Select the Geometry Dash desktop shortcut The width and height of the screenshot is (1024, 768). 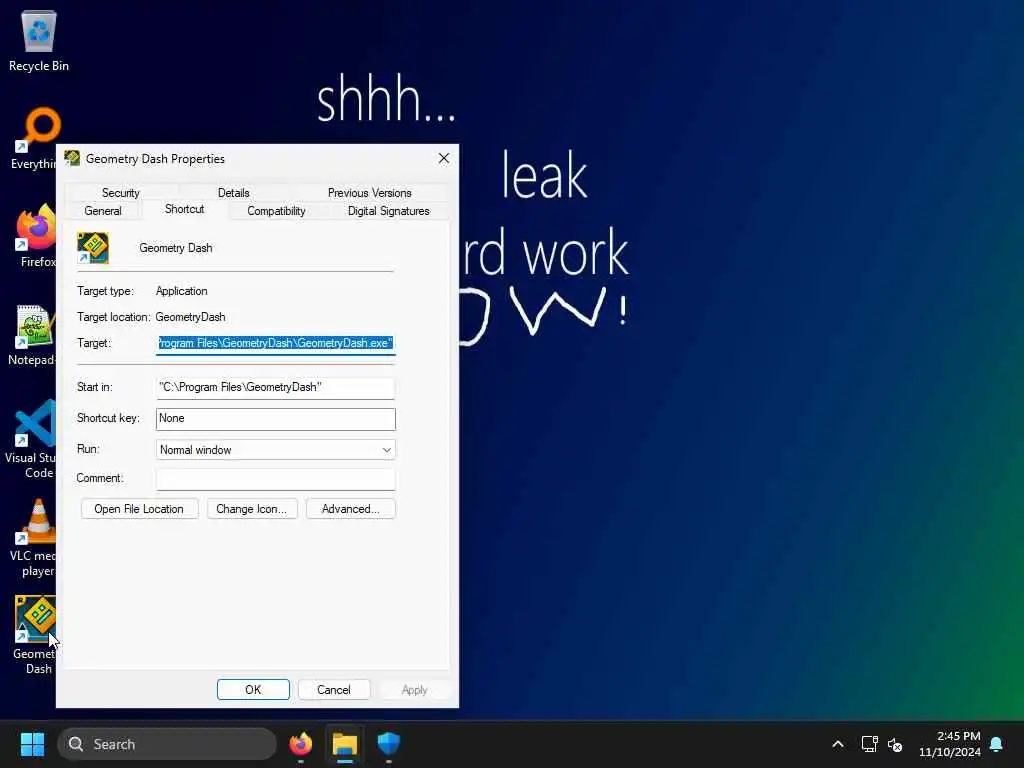(x=34, y=635)
